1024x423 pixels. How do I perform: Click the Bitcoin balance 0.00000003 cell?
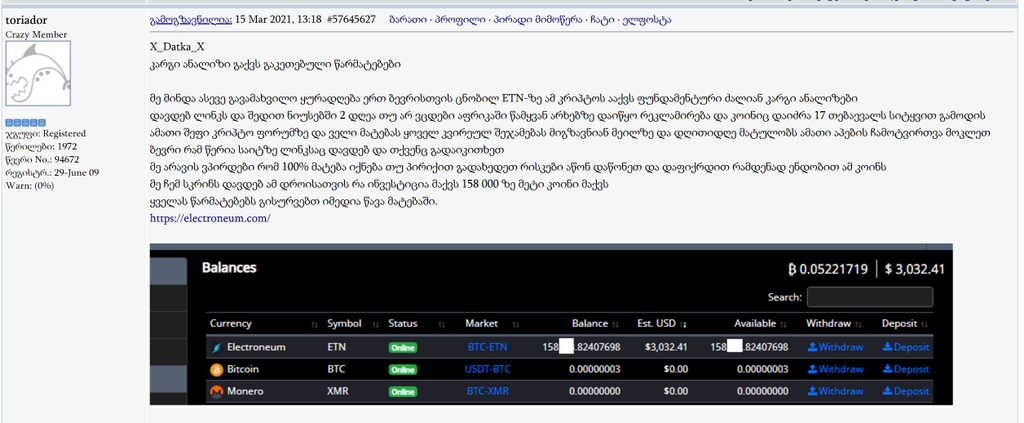pos(594,369)
